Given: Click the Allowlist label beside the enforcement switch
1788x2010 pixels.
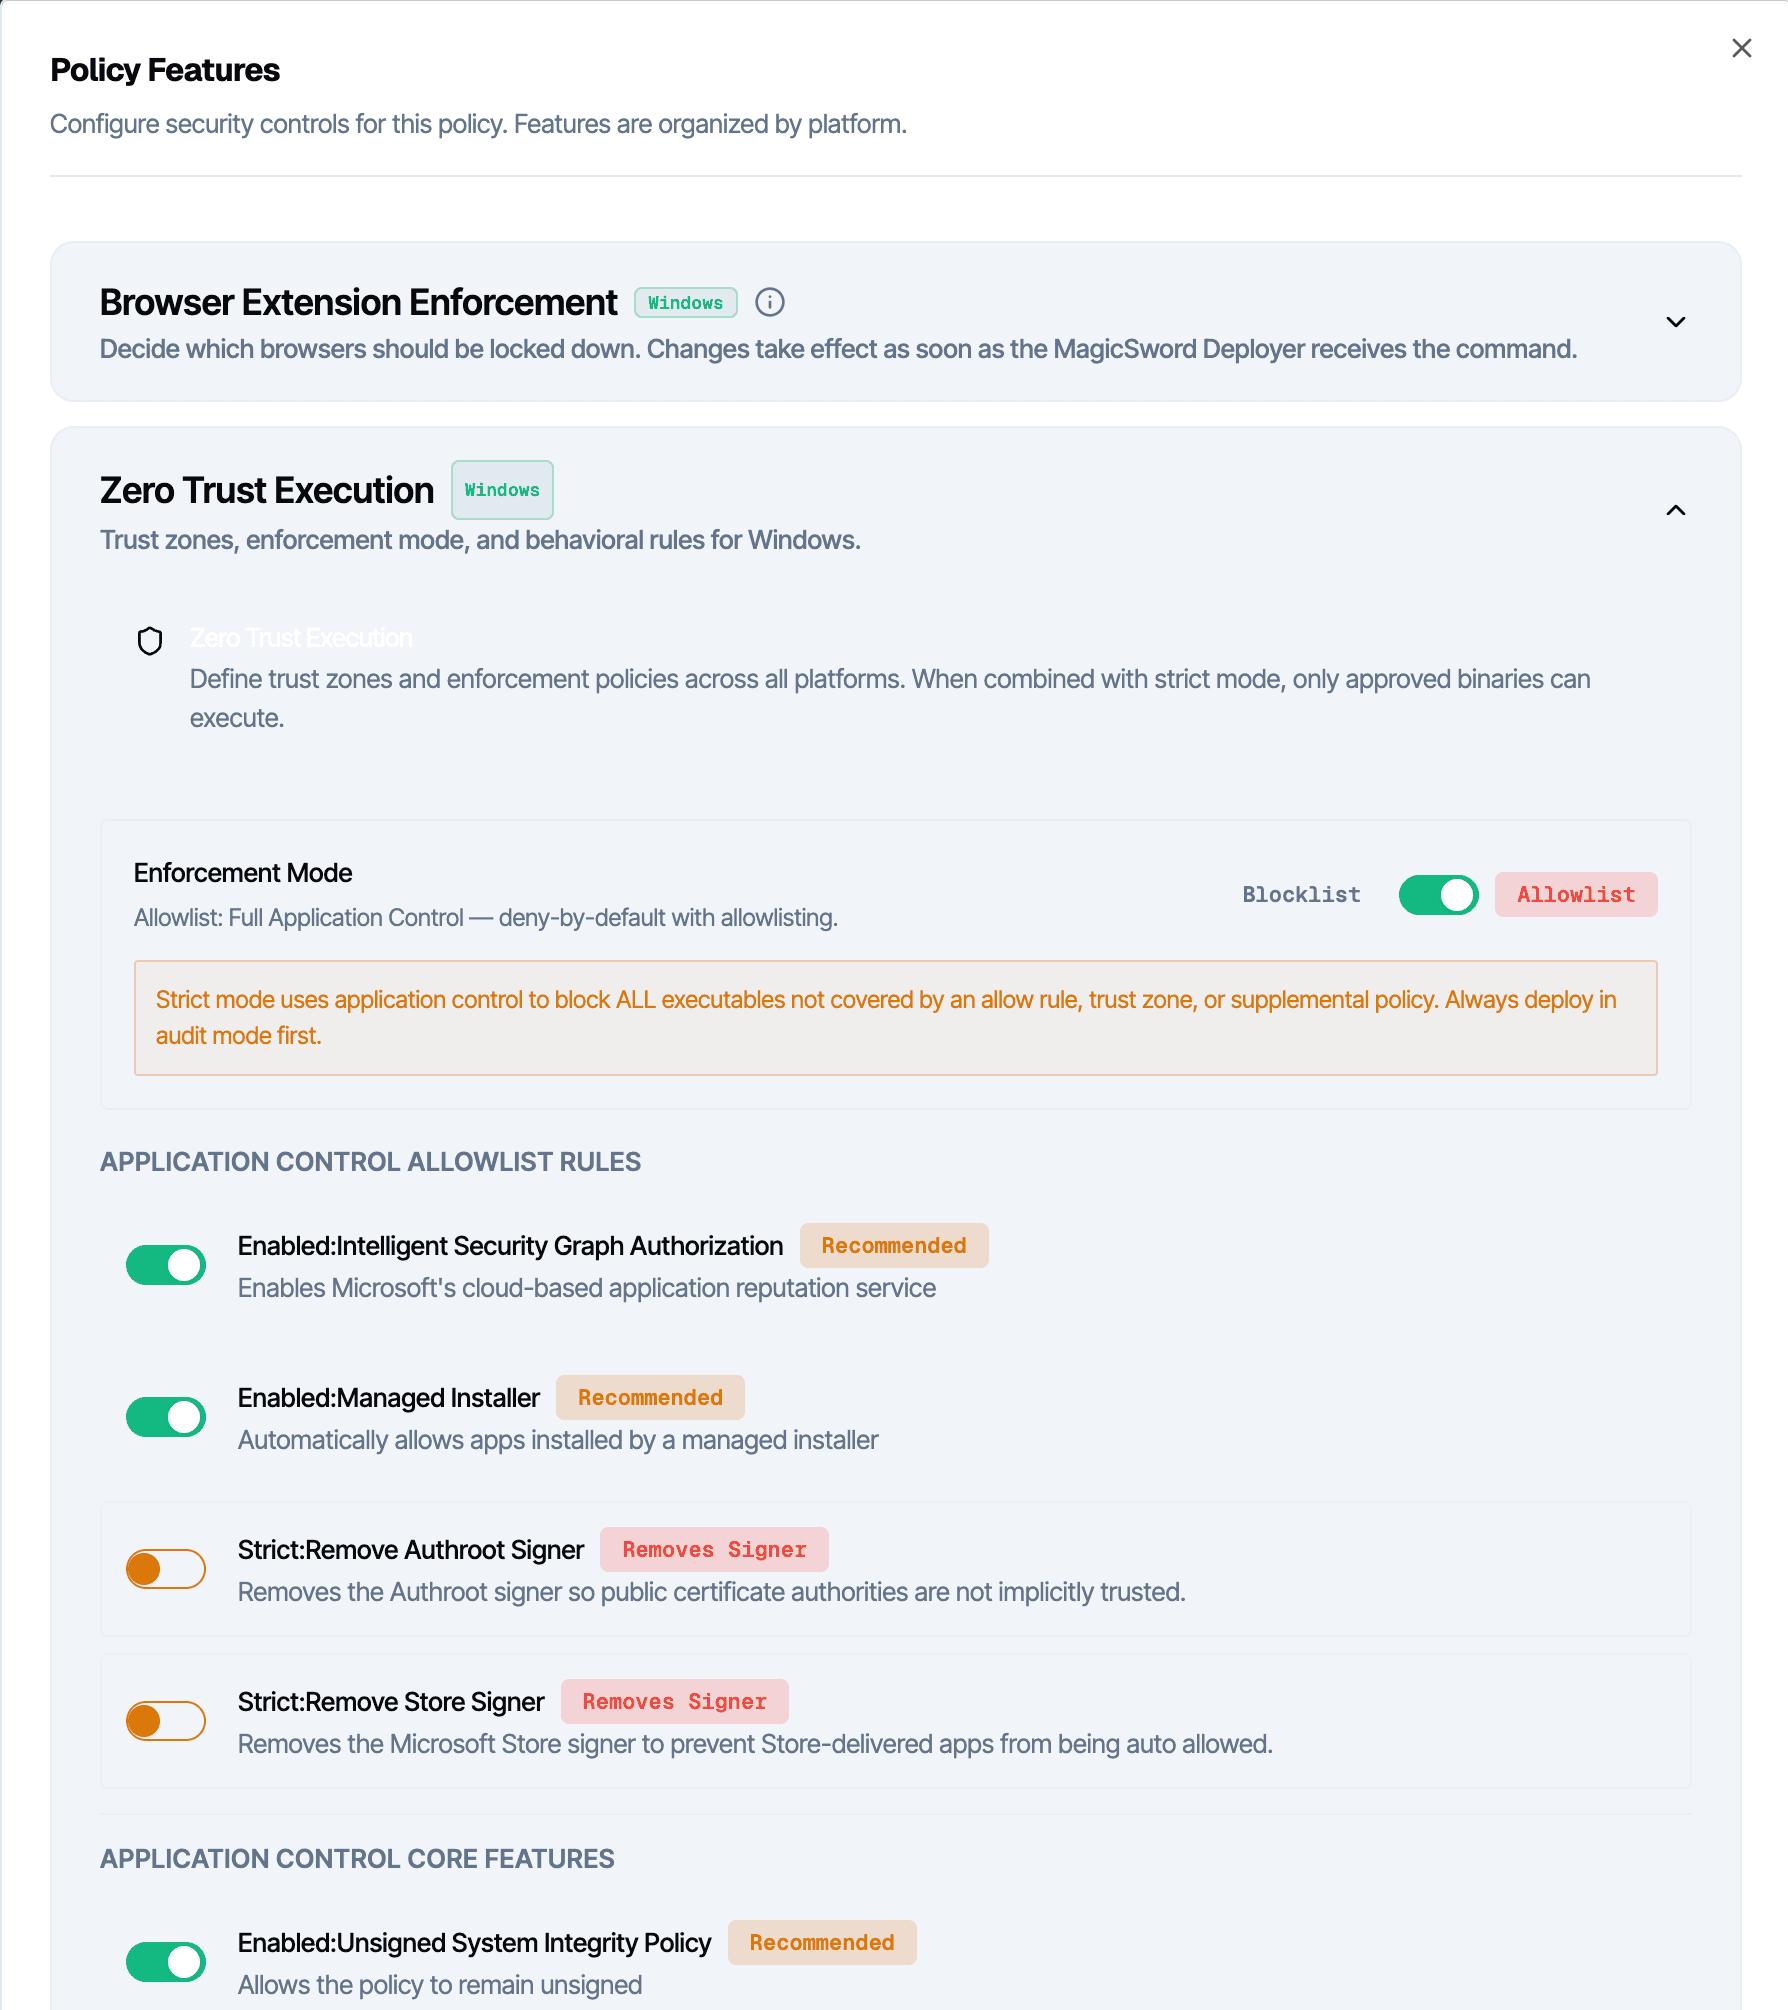Looking at the screenshot, I should click(x=1575, y=894).
